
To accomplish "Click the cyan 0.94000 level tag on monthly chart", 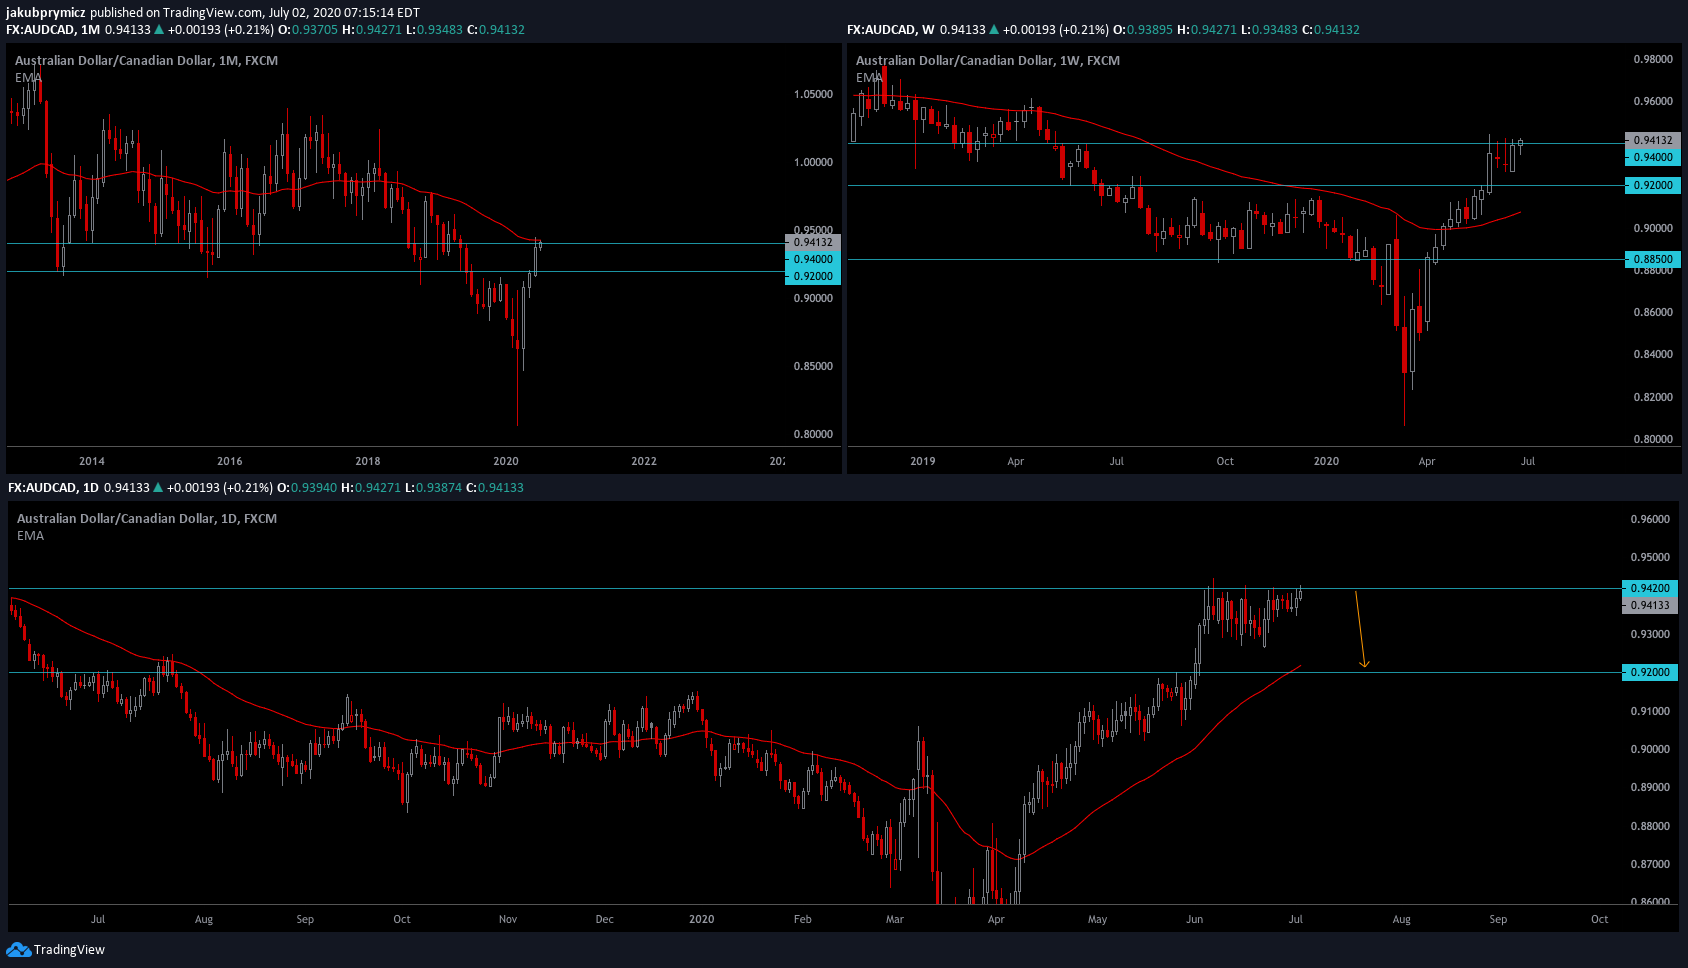I will (813, 259).
